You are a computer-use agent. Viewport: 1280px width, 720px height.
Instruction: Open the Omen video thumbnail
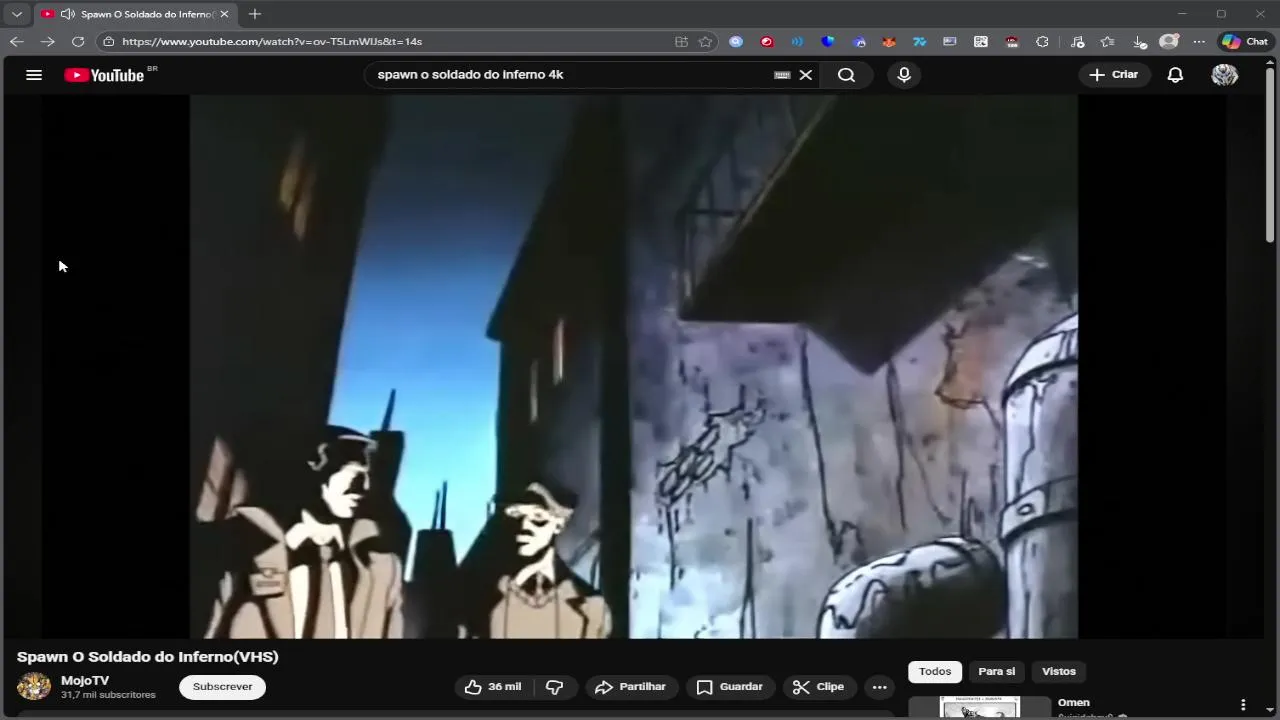pyautogui.click(x=980, y=707)
